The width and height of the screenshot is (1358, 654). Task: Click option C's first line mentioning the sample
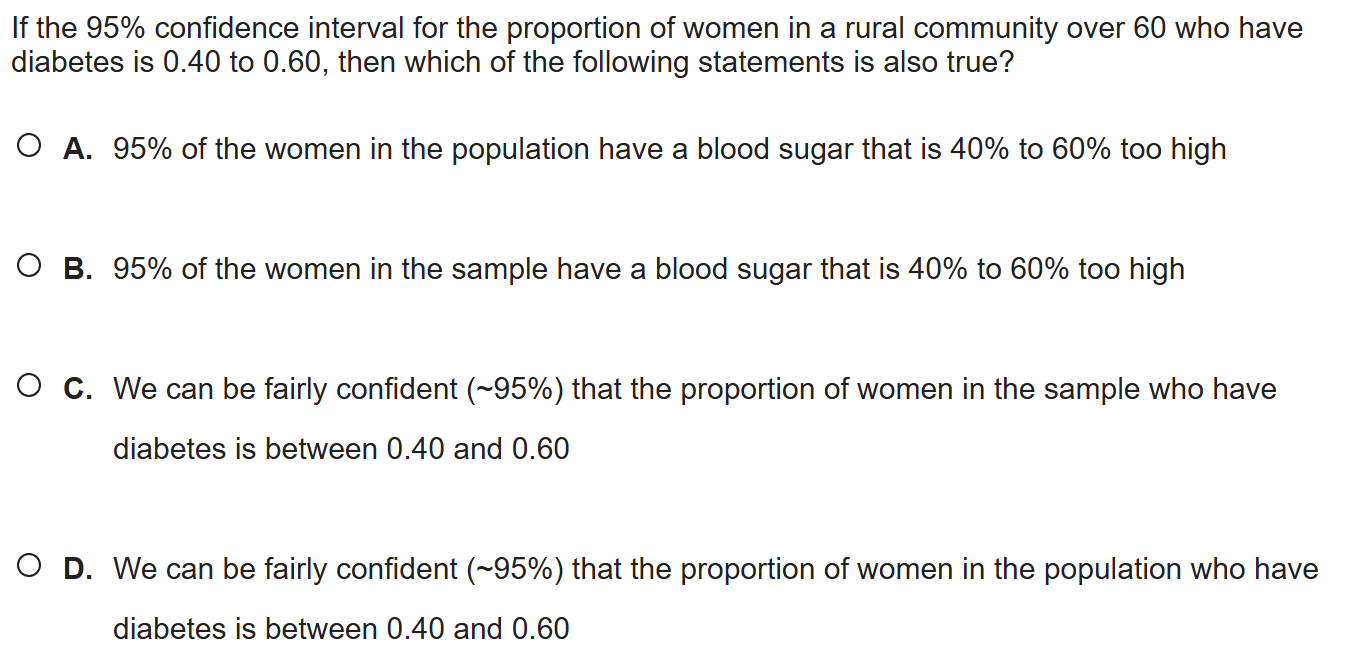click(x=694, y=389)
